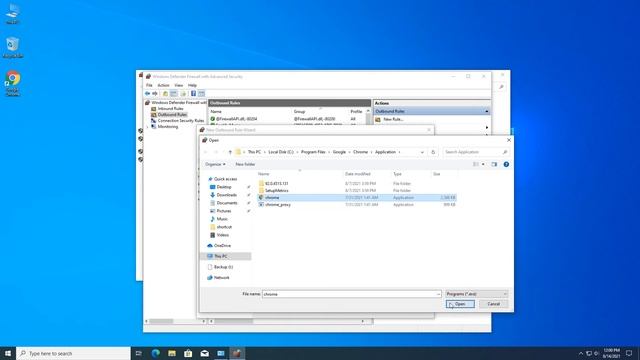Select Network in the navigation pane

click(221, 278)
